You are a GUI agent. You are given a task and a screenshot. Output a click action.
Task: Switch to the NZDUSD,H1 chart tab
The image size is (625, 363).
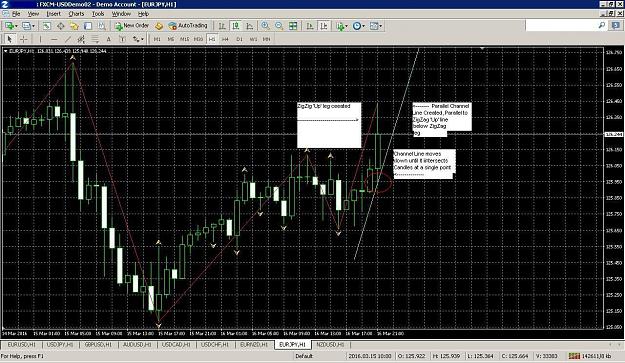coord(330,345)
